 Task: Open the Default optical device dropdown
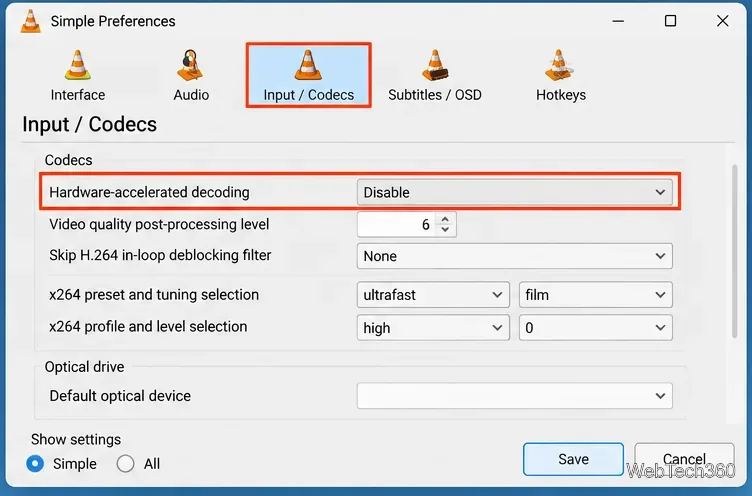point(515,396)
